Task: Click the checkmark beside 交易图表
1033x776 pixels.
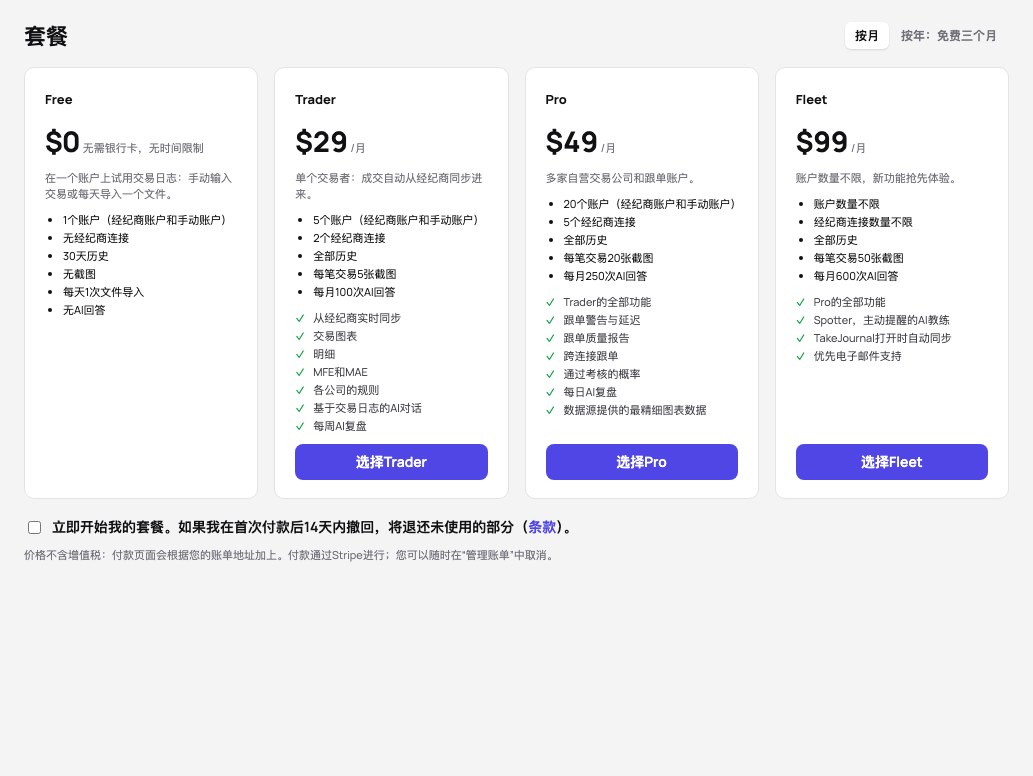Action: pyautogui.click(x=300, y=336)
